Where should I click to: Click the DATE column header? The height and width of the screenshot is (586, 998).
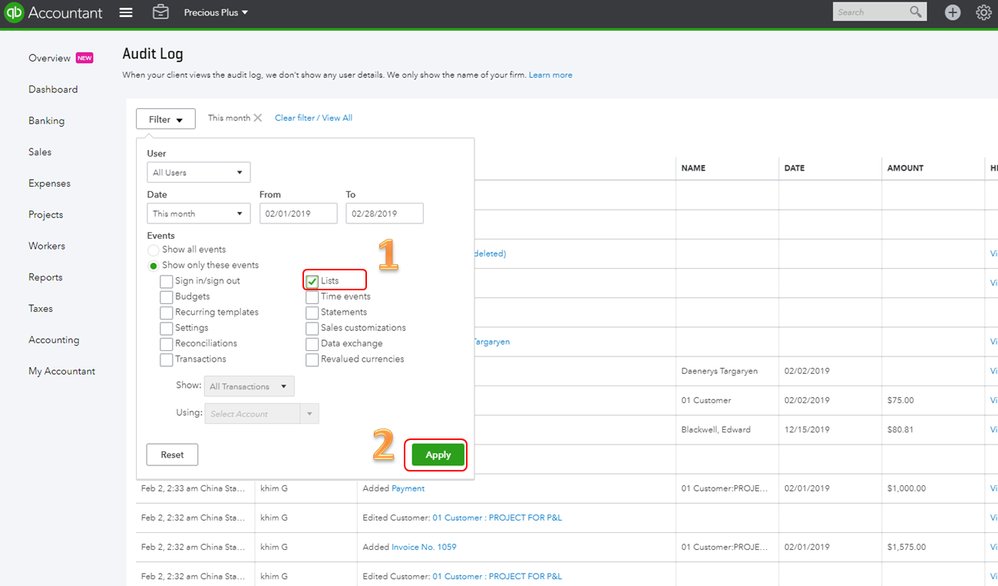[794, 169]
